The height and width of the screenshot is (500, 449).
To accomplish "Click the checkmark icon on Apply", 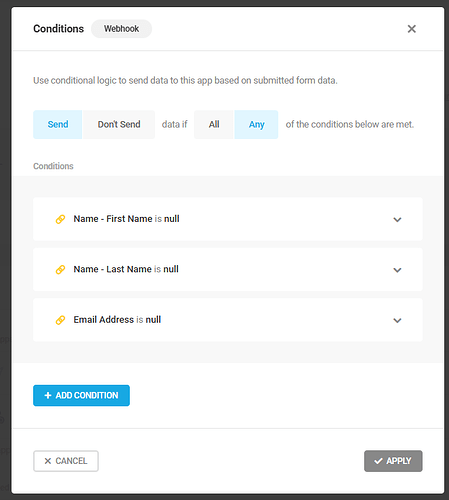I will (378, 461).
